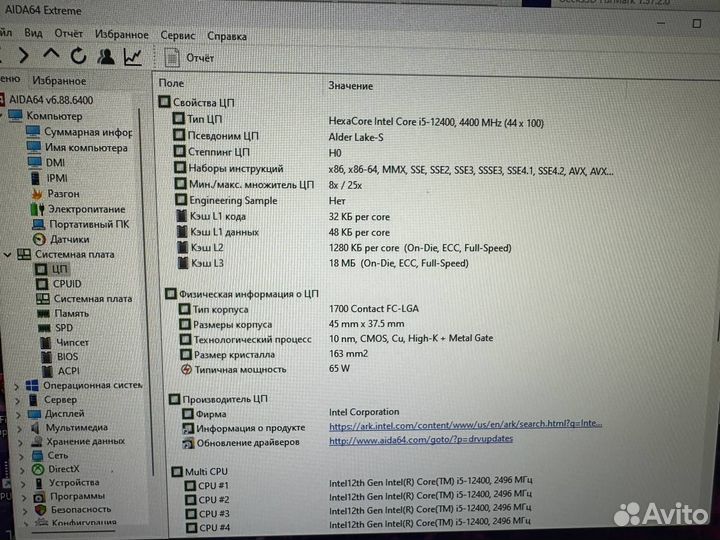This screenshot has height=540, width=720.
Task: Click the Refresh toolbar icon
Action: coord(79,56)
